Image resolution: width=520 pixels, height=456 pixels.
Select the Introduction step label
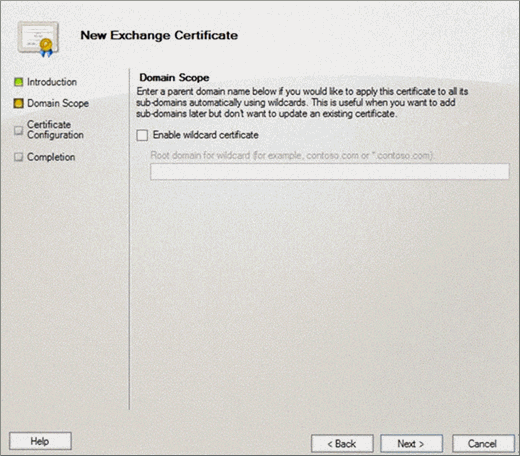pos(52,82)
